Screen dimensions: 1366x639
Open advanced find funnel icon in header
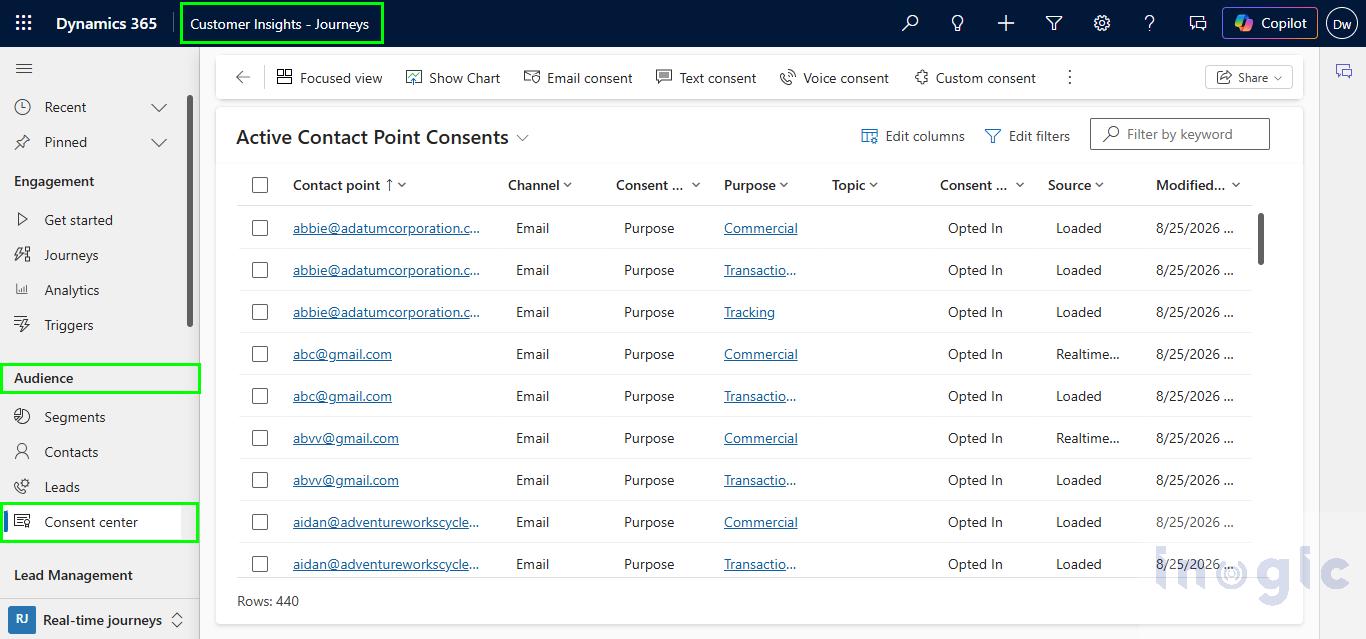(1054, 23)
